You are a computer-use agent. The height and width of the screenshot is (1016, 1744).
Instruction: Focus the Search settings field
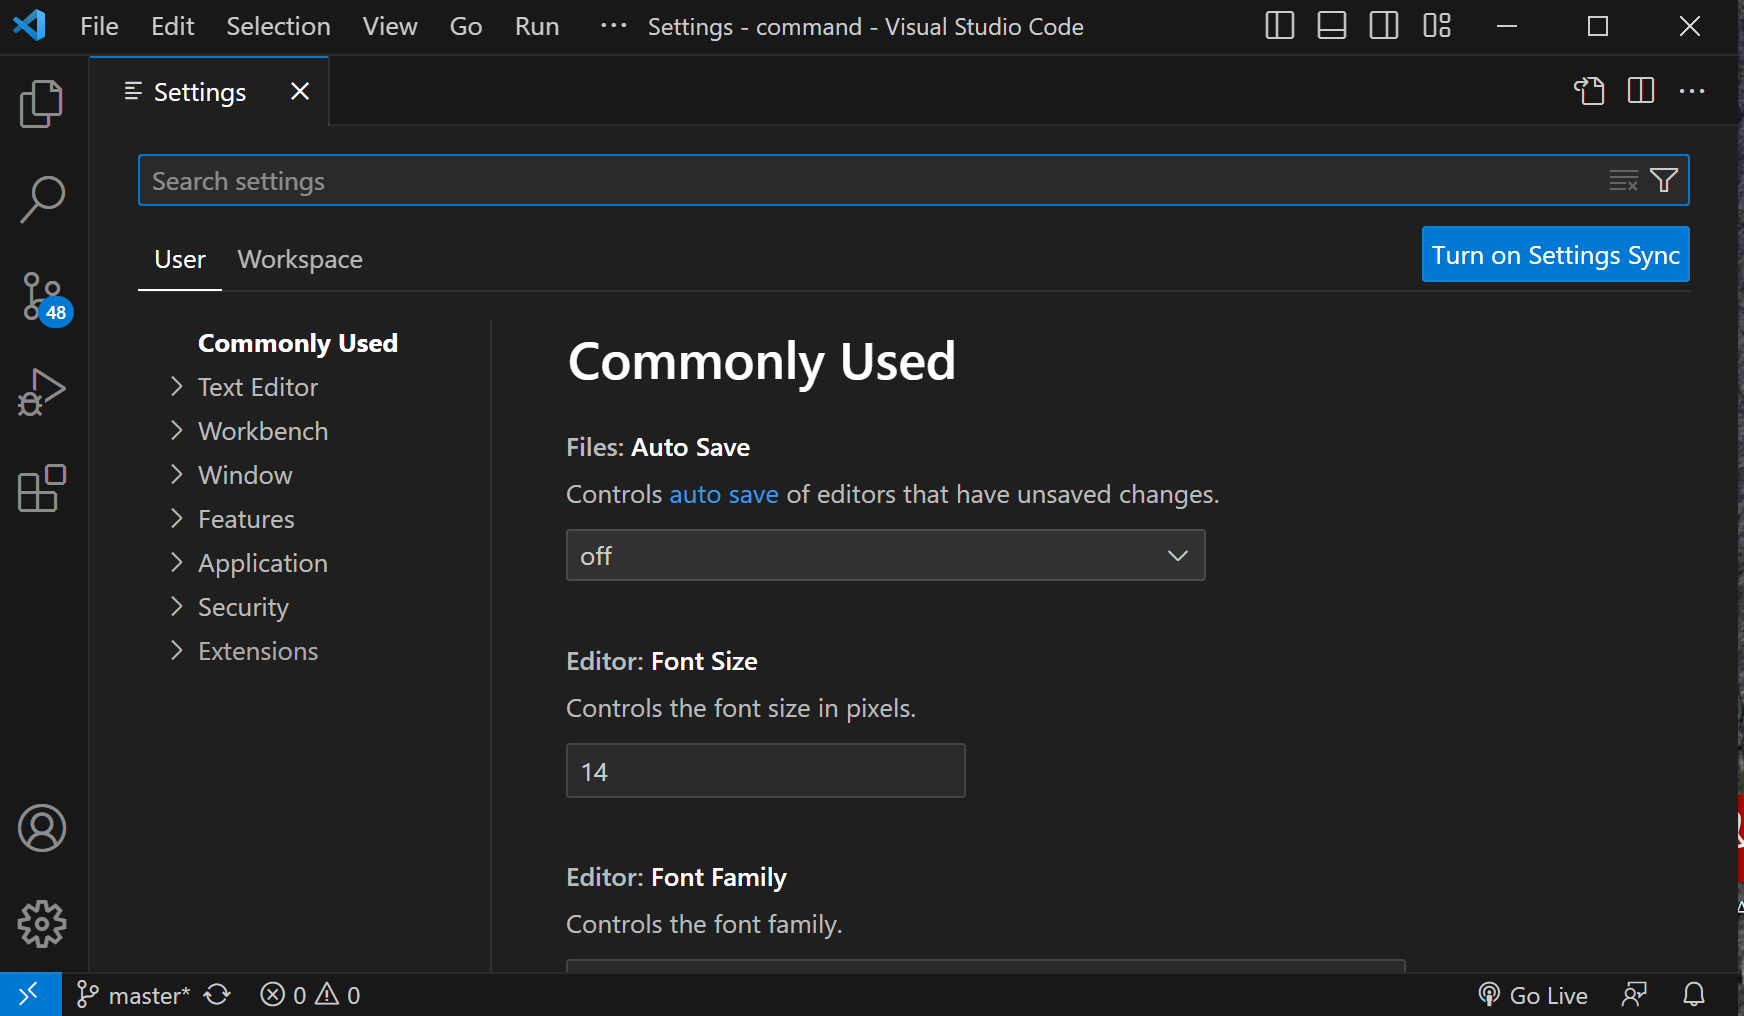pos(914,180)
